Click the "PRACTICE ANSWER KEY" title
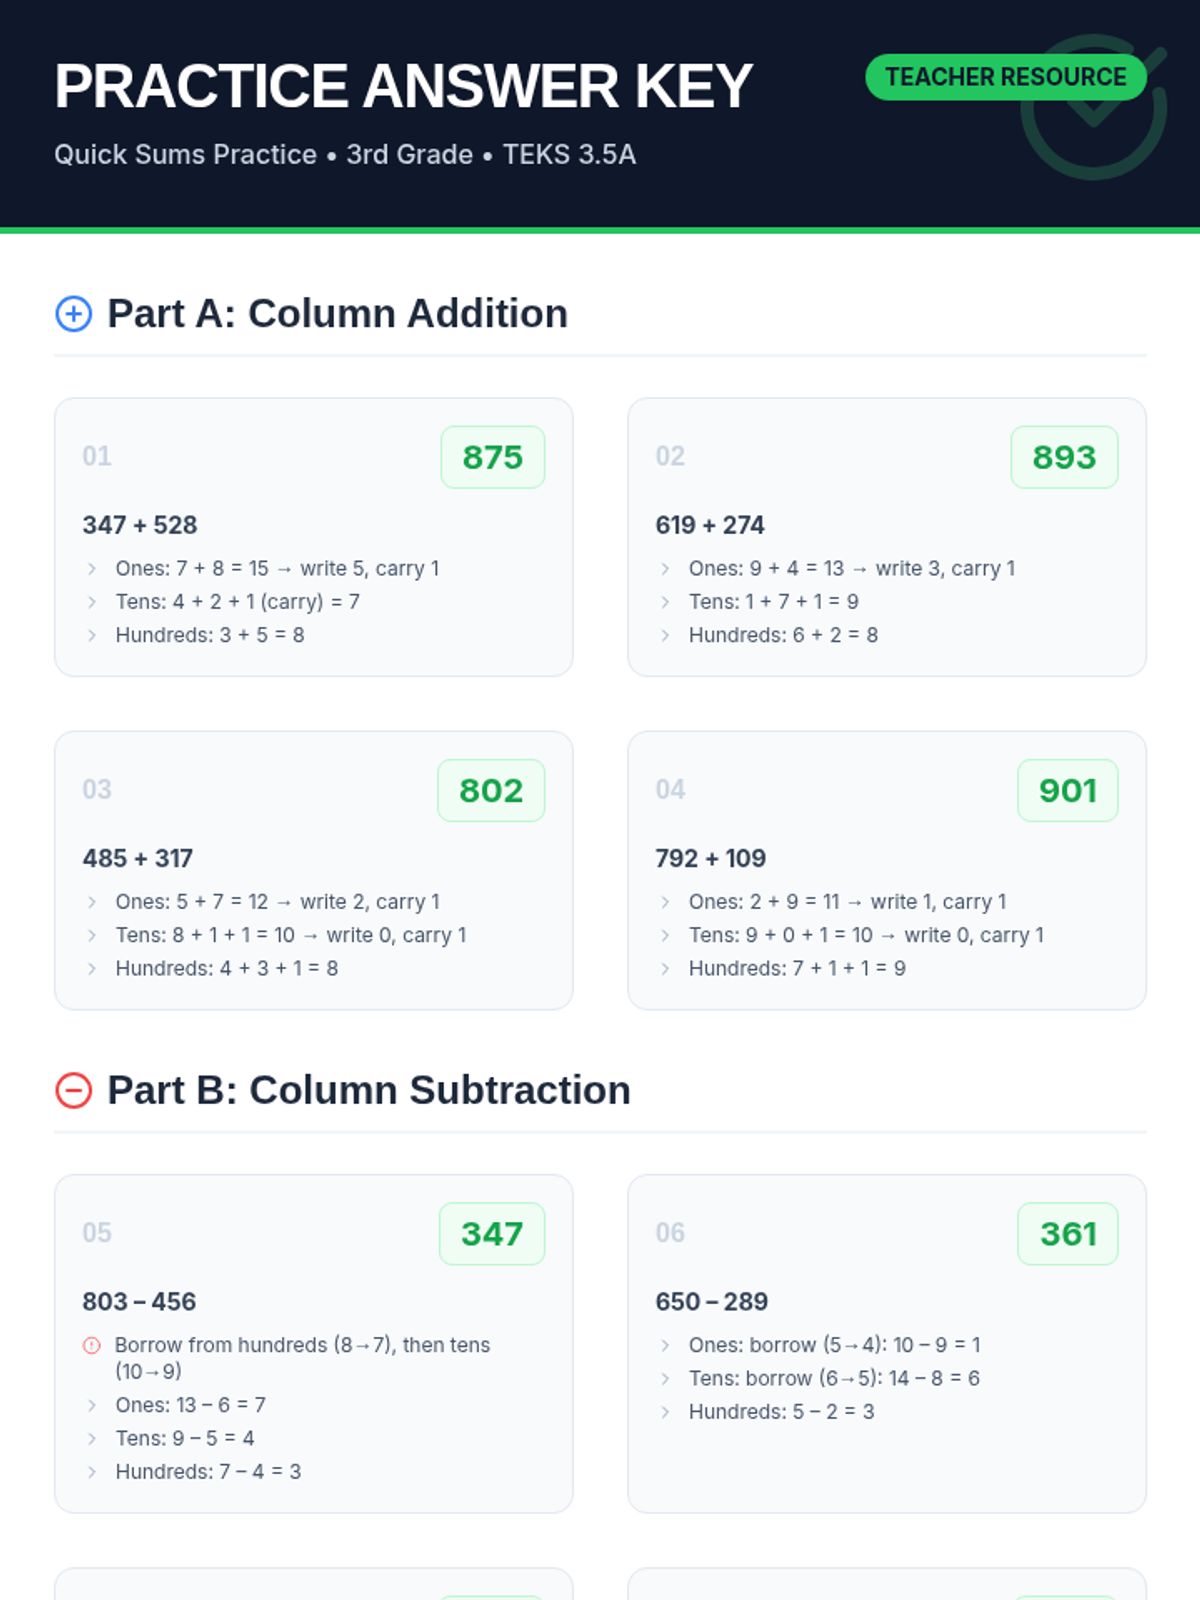 (403, 86)
